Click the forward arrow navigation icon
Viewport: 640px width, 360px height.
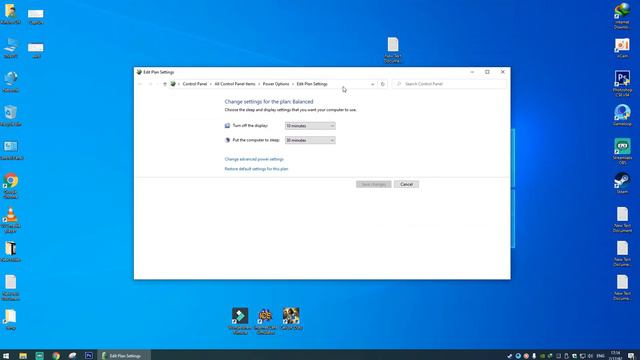click(150, 84)
